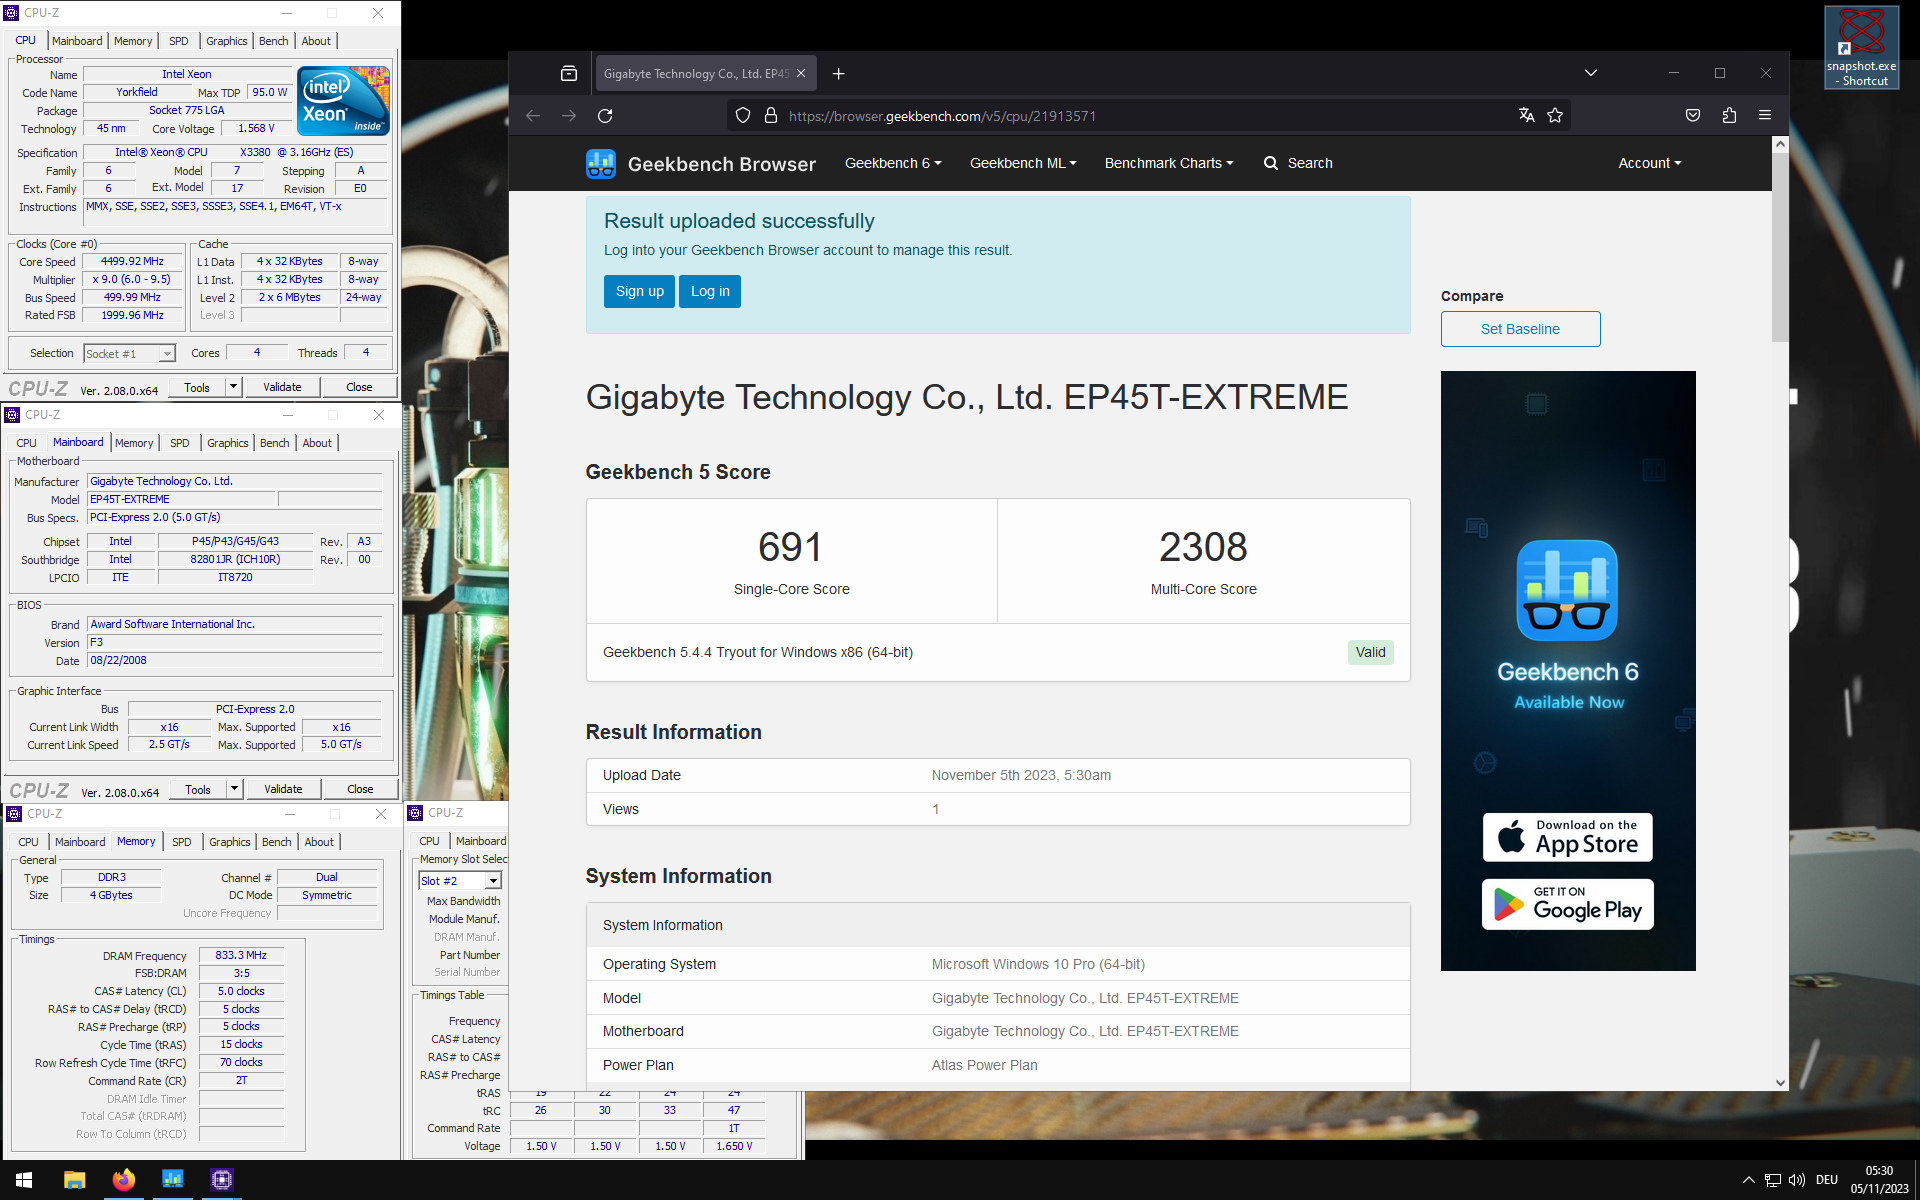This screenshot has height=1200, width=1920.
Task: Open File Explorer from the taskbar
Action: (x=74, y=1180)
